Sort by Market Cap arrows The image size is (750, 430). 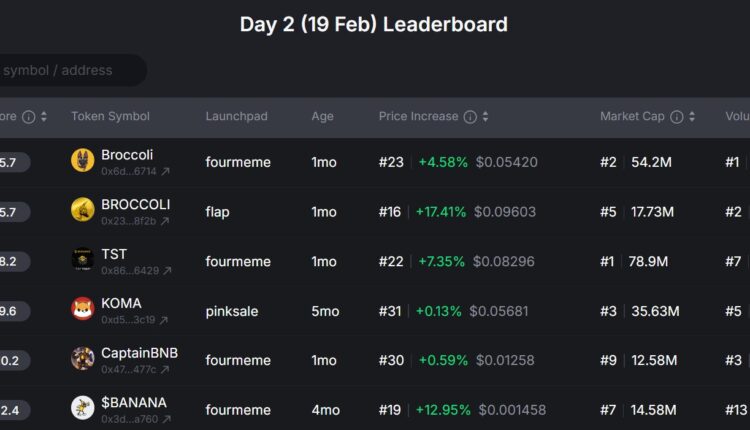tap(692, 117)
